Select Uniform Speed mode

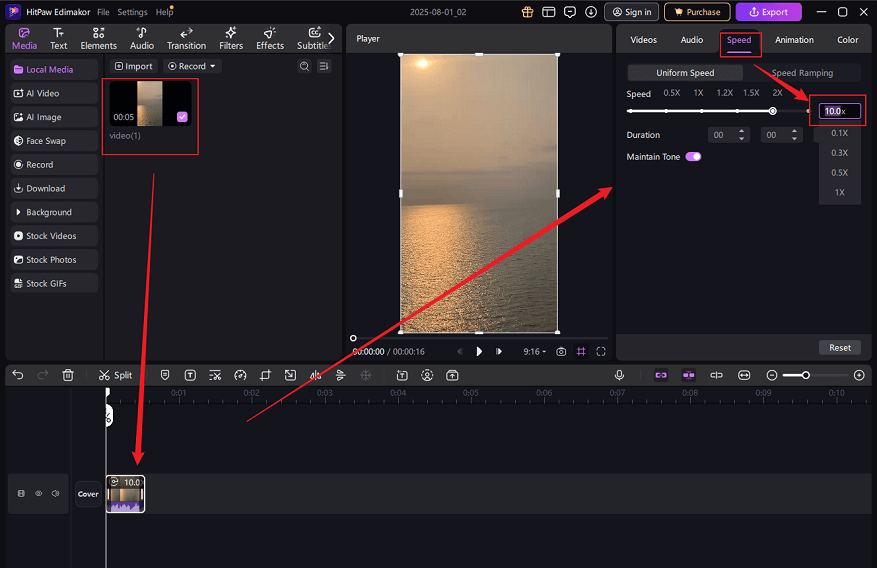685,73
